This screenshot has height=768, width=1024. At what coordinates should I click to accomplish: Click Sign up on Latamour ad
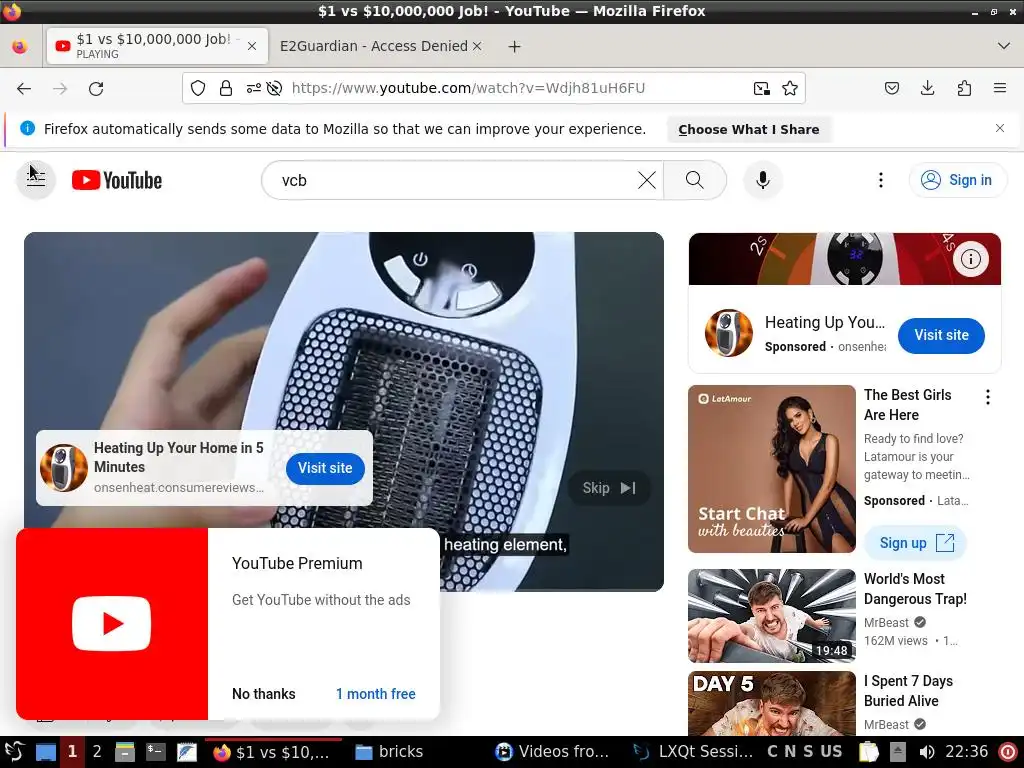[x=916, y=543]
